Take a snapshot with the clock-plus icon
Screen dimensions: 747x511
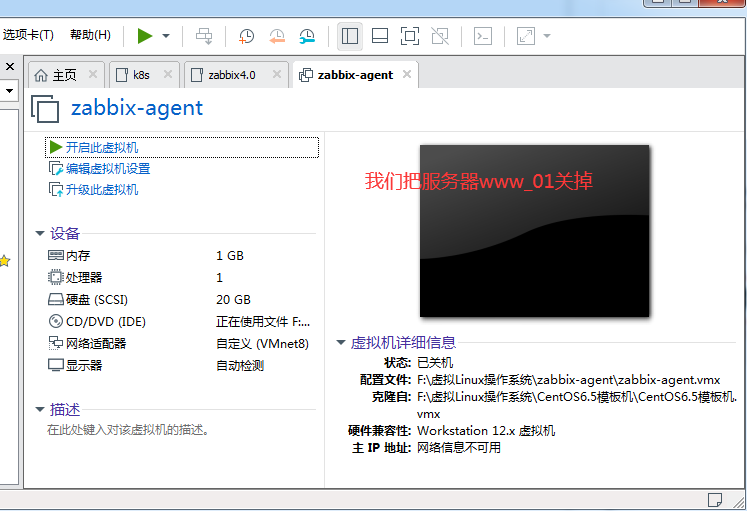(246, 36)
